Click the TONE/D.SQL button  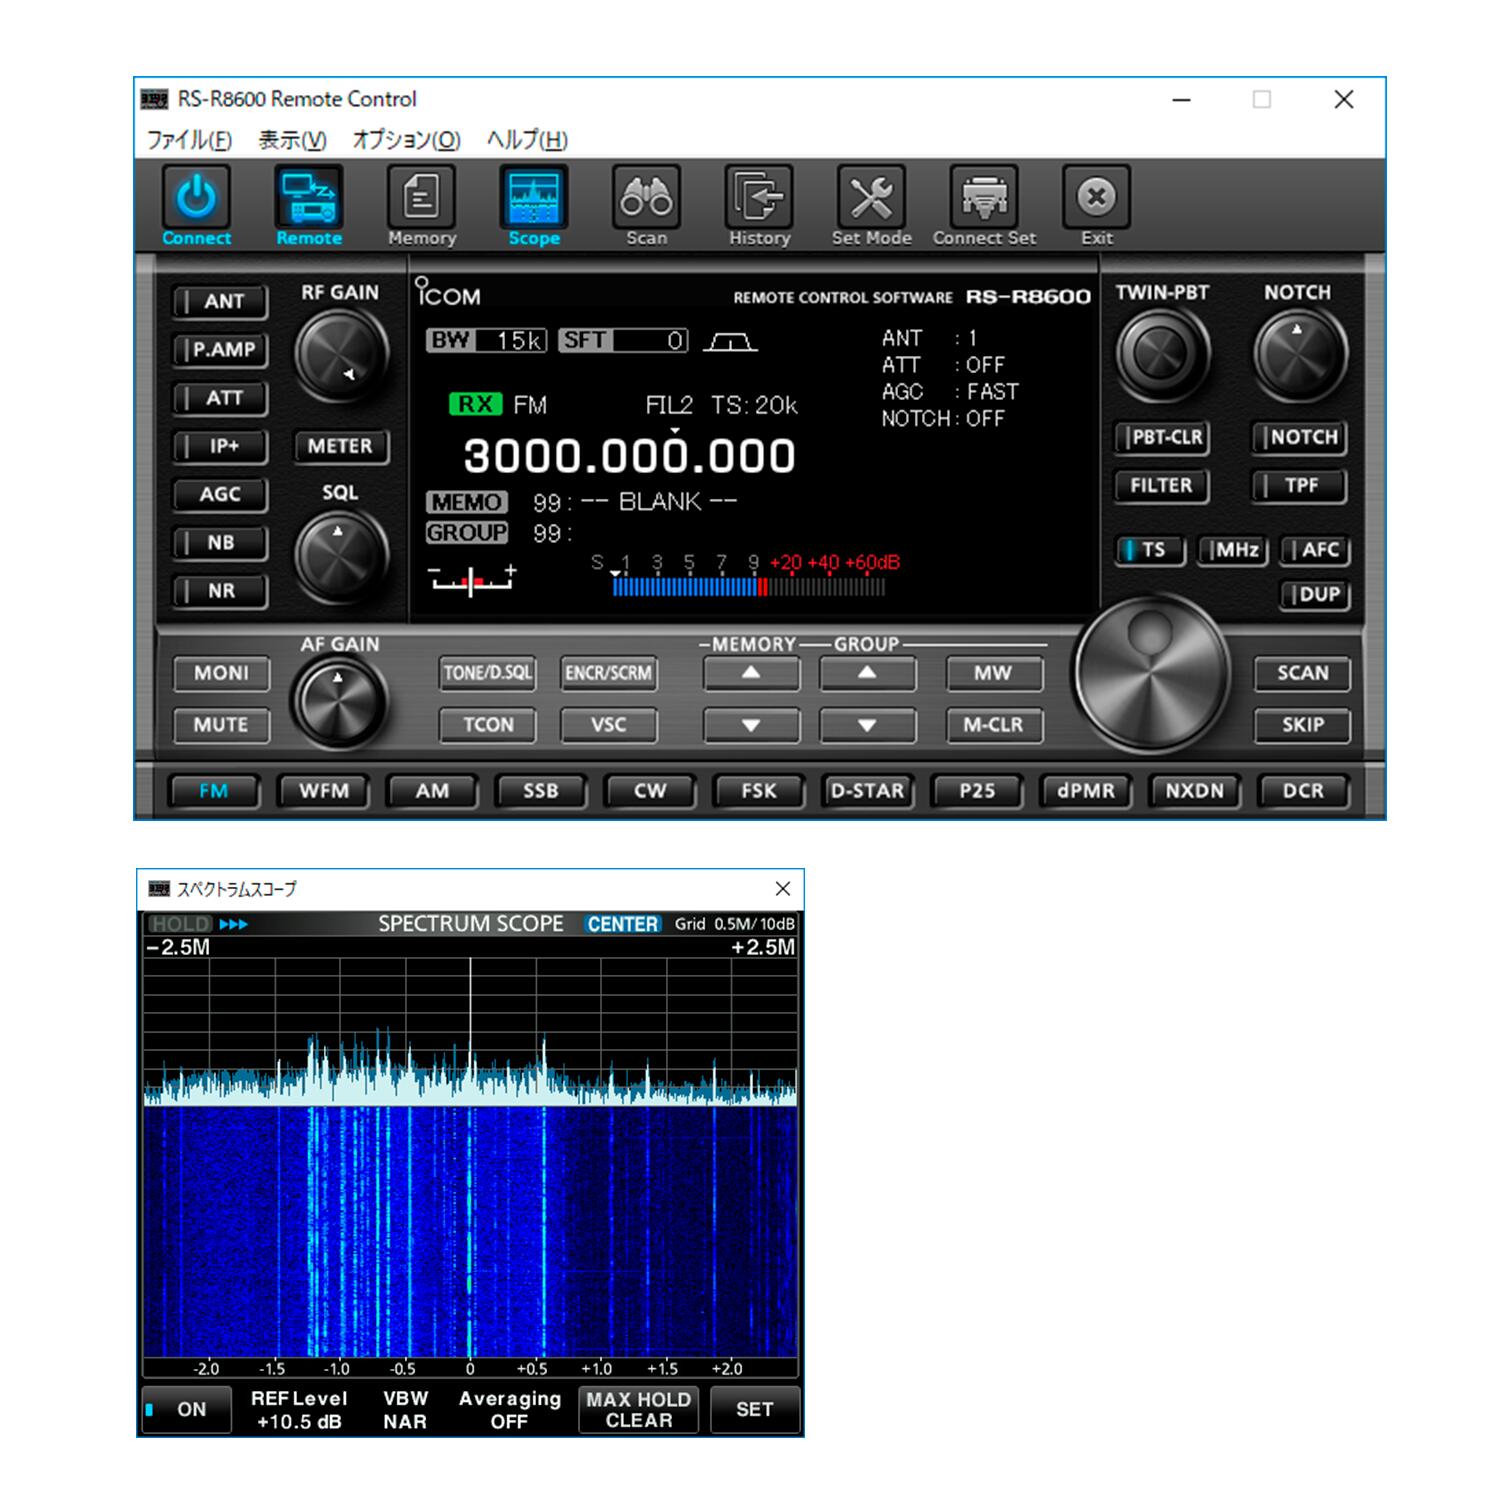(488, 674)
